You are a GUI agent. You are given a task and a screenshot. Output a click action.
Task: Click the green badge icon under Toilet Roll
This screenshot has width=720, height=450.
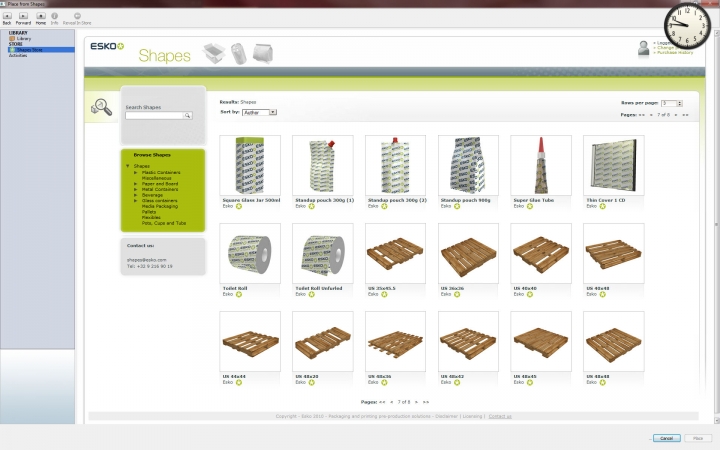click(239, 294)
